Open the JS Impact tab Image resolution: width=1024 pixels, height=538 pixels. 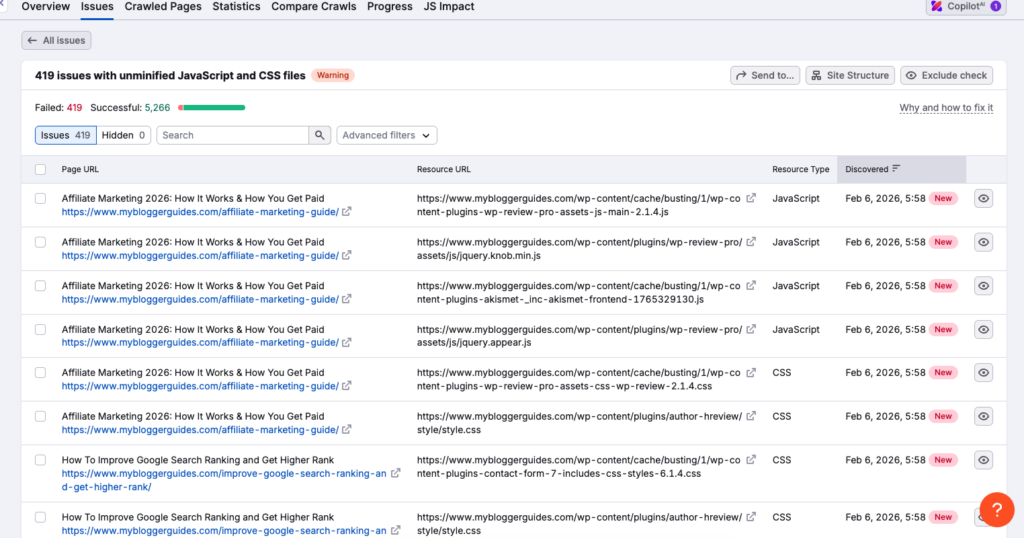(449, 7)
